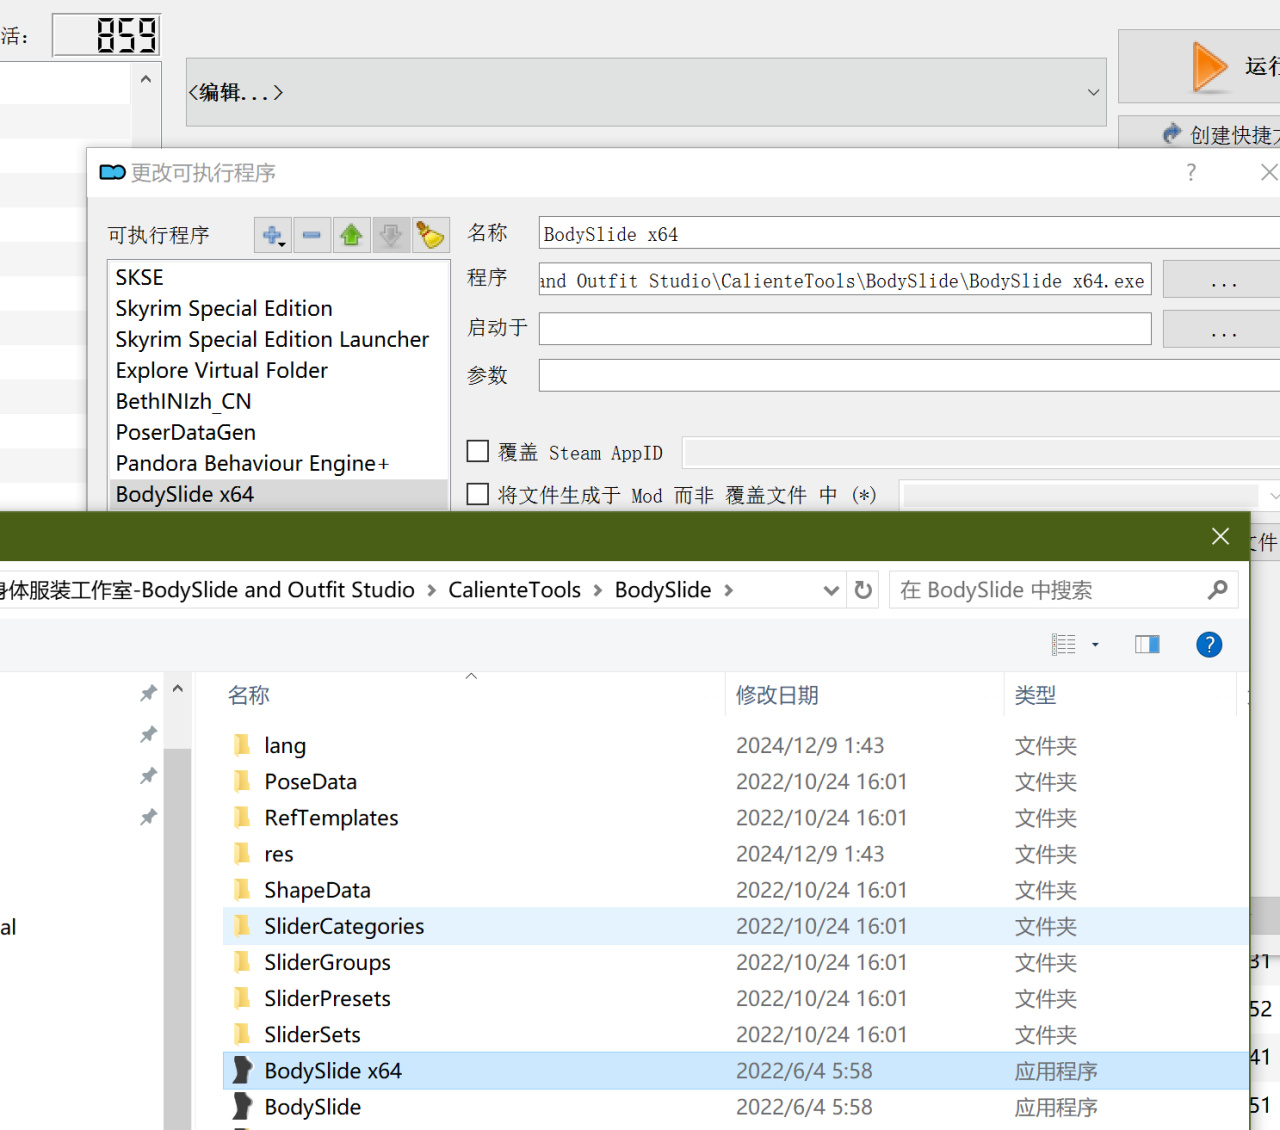Sort files by the 名称 column header
This screenshot has height=1130, width=1280.
point(249,695)
